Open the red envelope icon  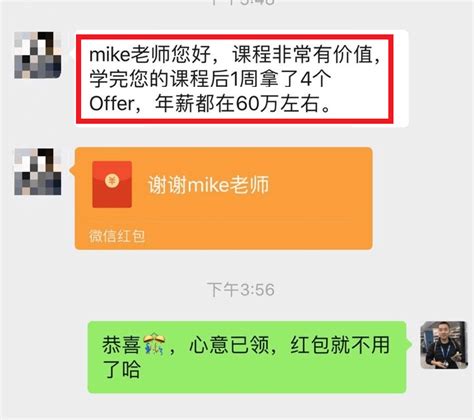(x=112, y=184)
